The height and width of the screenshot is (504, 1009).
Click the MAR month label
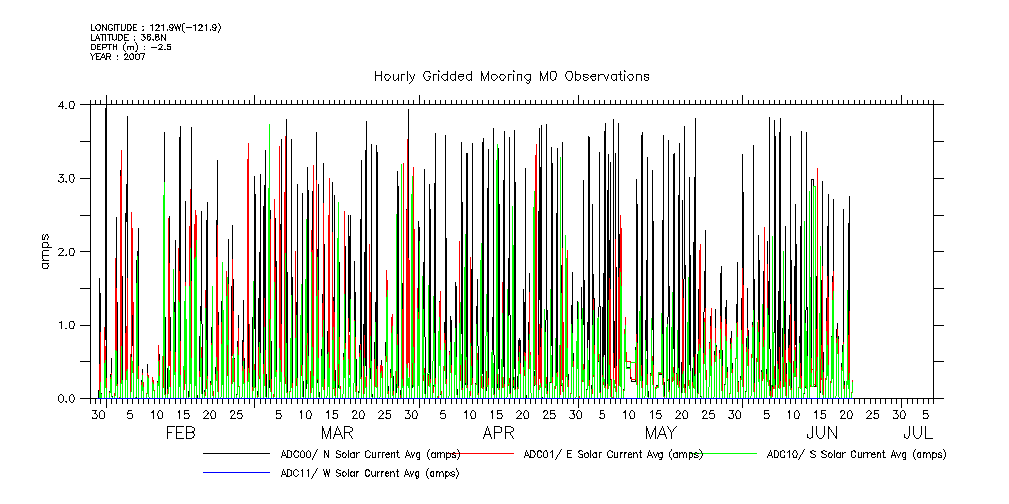click(x=337, y=433)
